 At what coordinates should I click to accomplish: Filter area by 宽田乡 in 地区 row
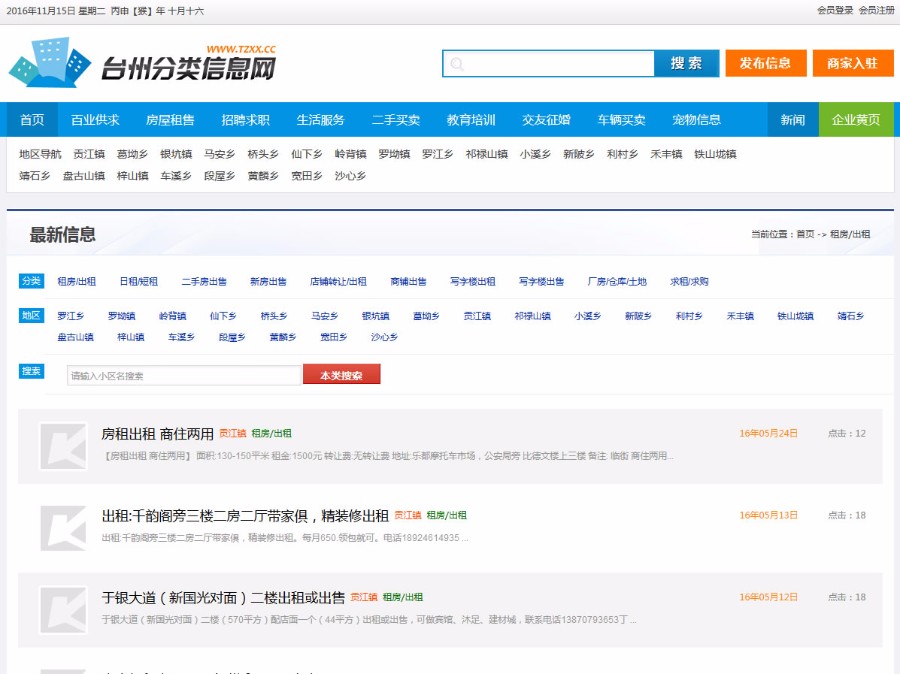334,337
